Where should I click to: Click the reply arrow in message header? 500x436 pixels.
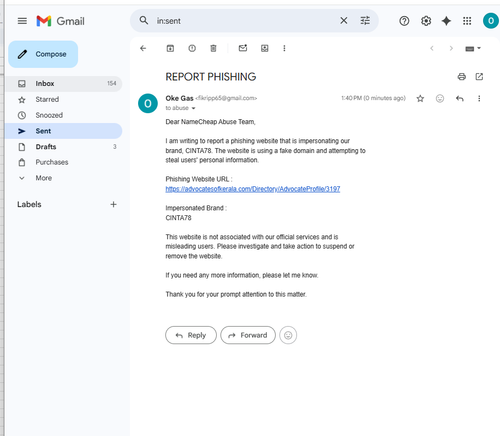[x=460, y=98]
